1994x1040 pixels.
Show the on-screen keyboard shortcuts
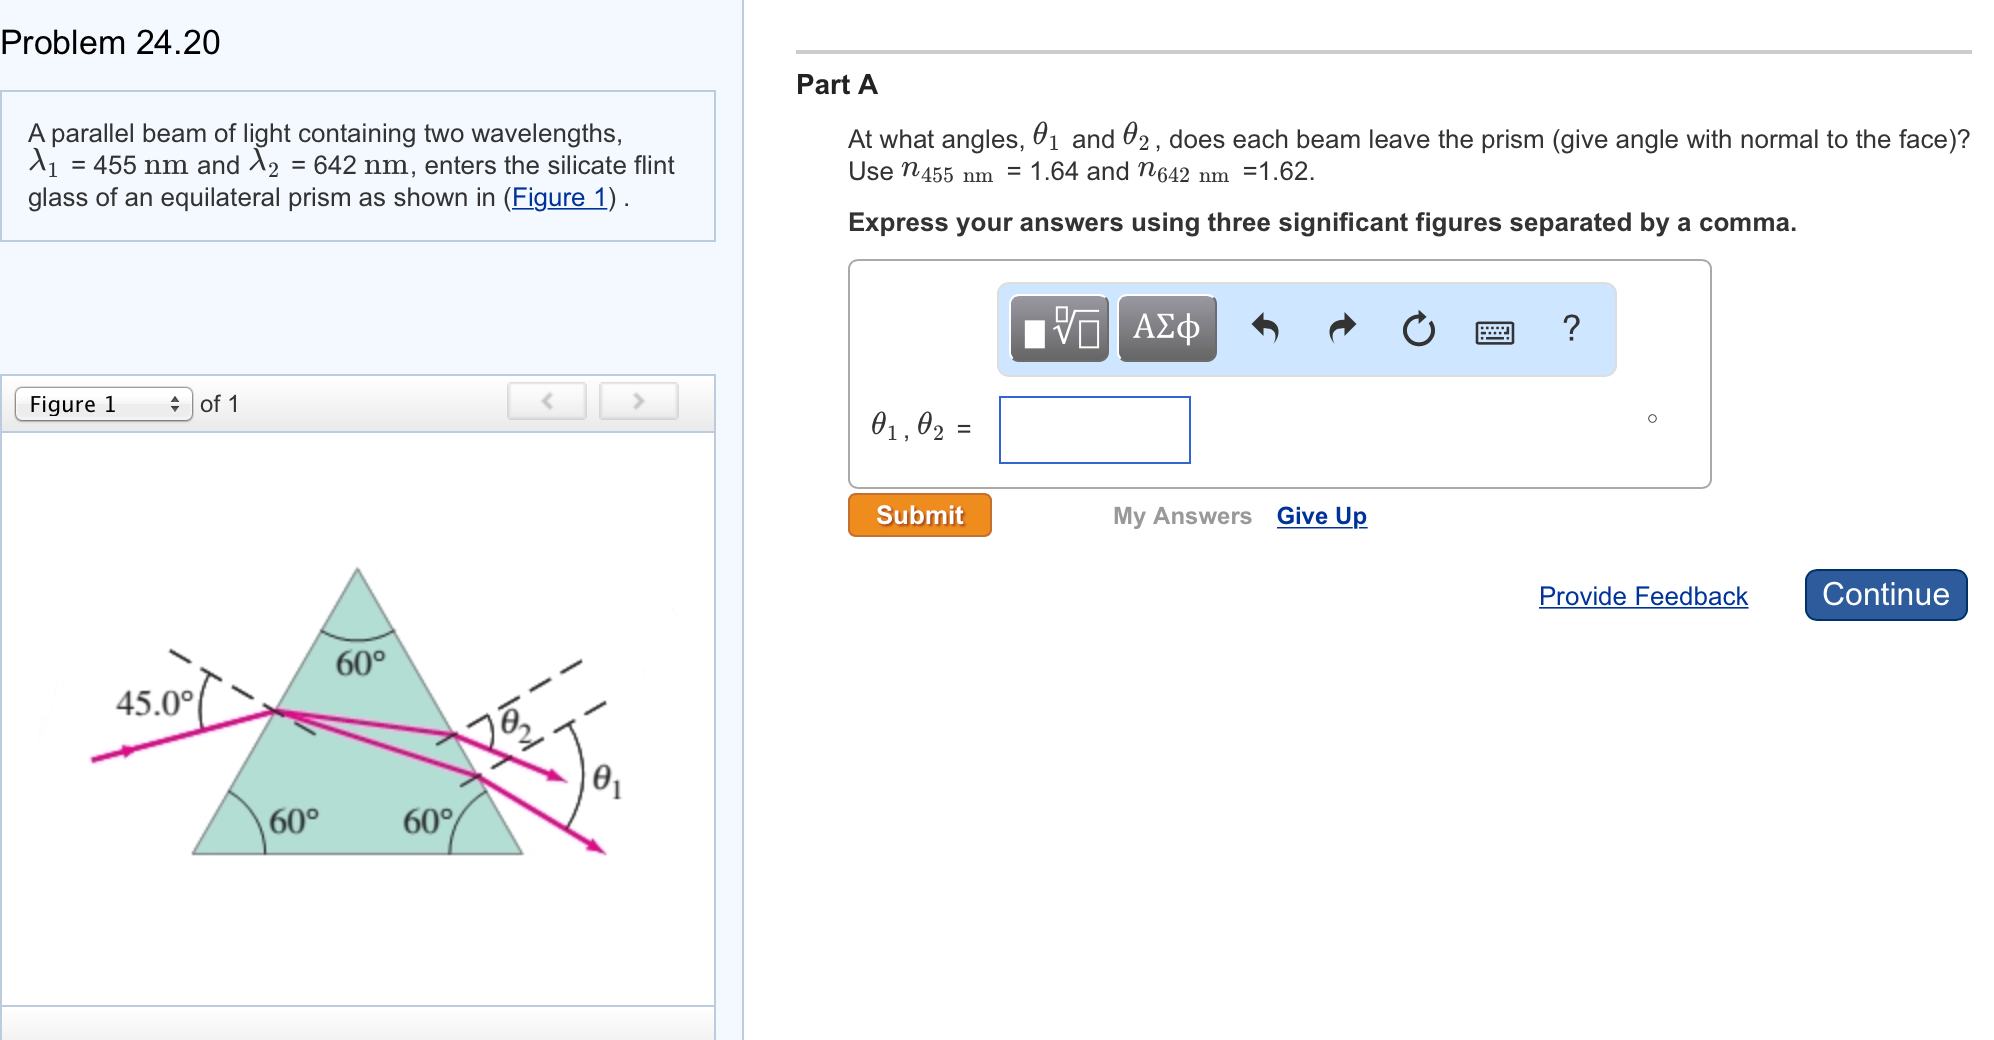click(1494, 330)
